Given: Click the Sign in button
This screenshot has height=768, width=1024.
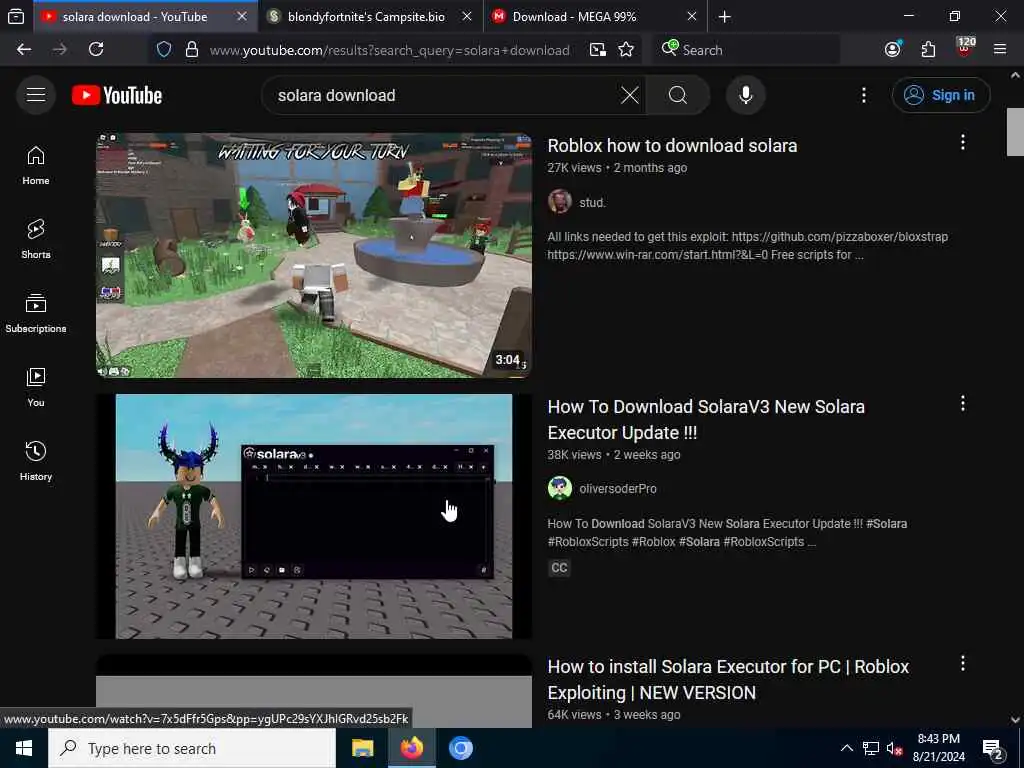Looking at the screenshot, I should click(940, 95).
